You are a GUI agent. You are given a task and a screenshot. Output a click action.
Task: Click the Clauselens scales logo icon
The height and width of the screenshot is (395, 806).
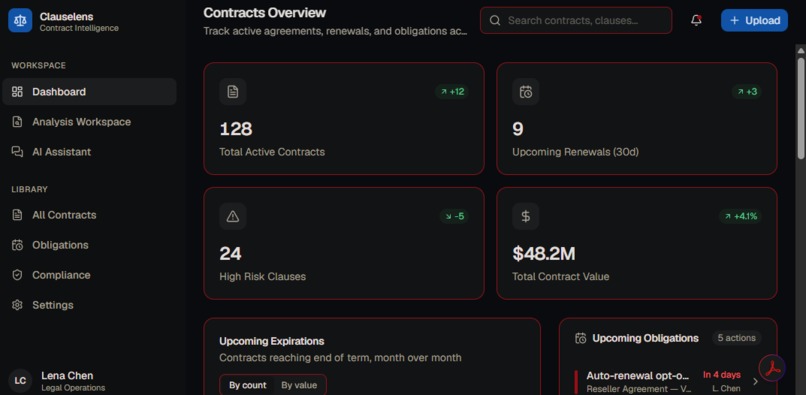pos(20,21)
